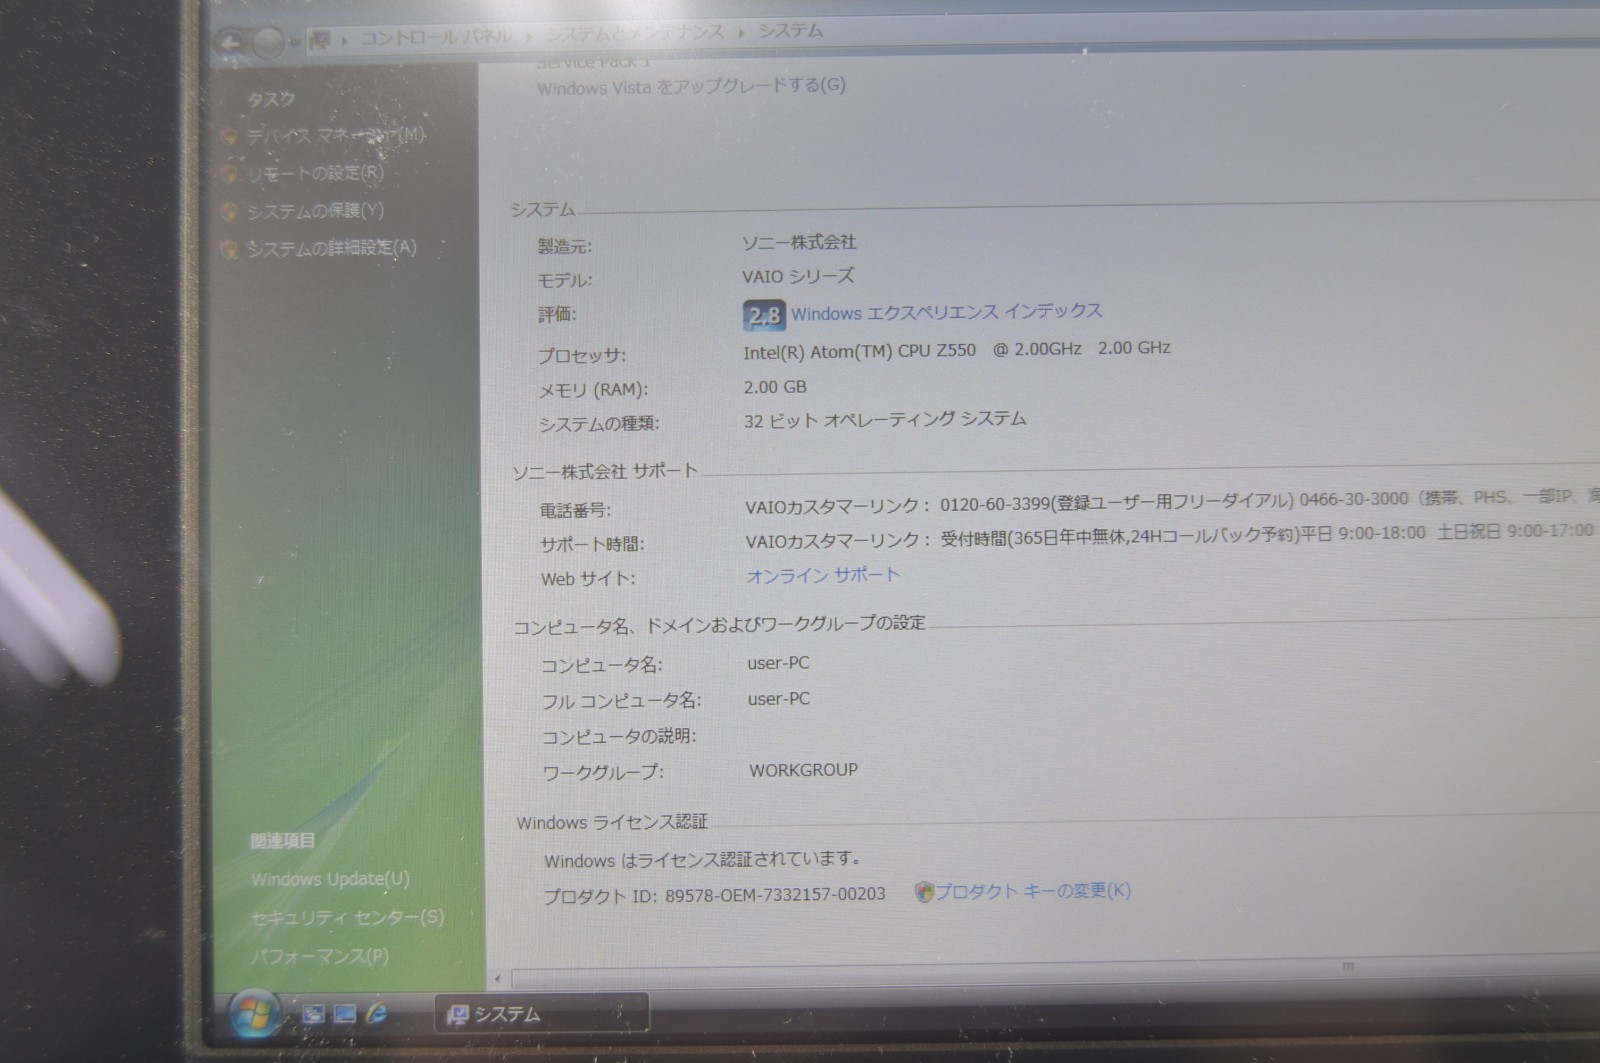Click shield icon beside リモートの設定
The height and width of the screenshot is (1063, 1600).
pyautogui.click(x=229, y=174)
